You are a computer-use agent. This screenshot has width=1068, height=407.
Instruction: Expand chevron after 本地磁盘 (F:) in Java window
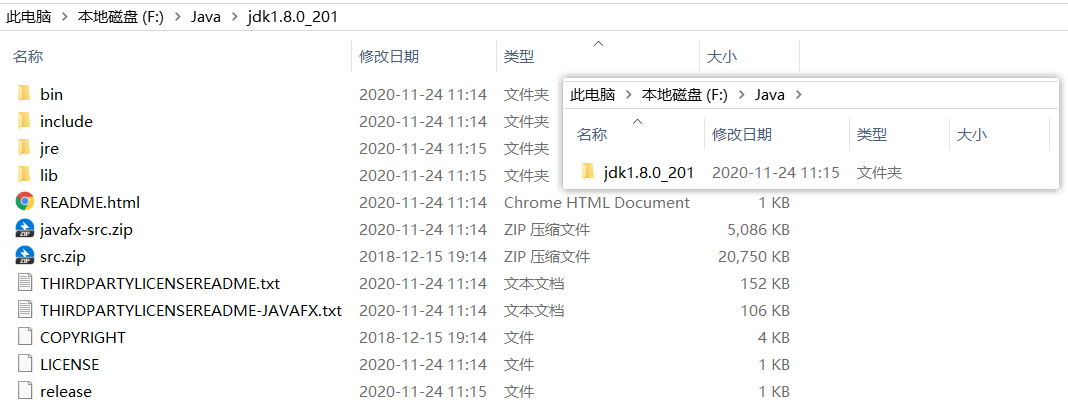tap(741, 95)
